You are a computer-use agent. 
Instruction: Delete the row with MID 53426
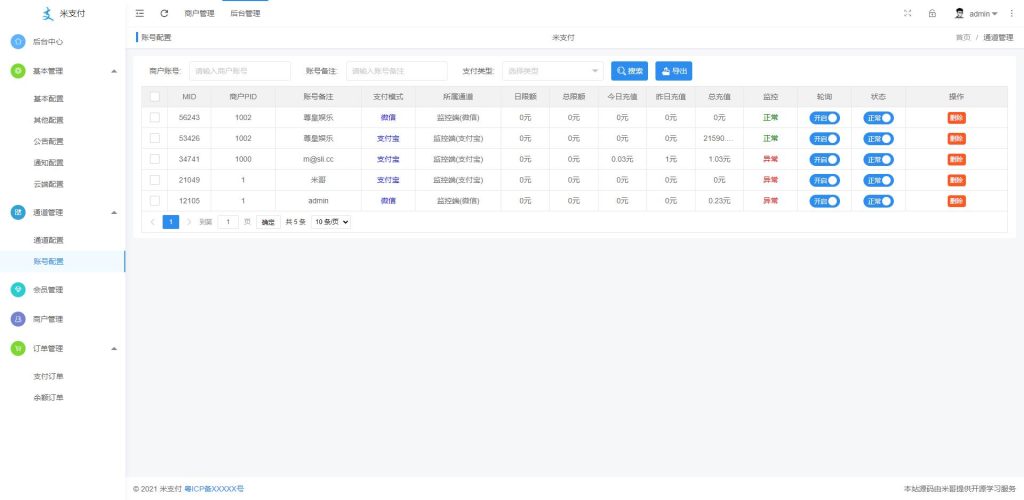pyautogui.click(x=956, y=138)
